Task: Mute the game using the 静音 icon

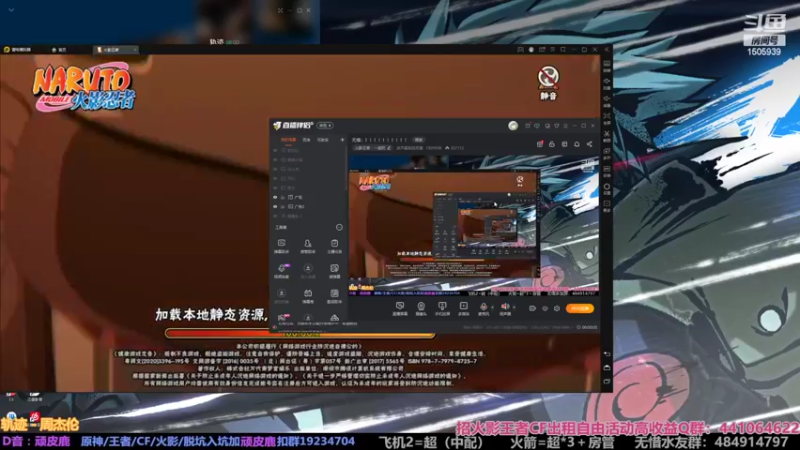Action: coord(548,83)
